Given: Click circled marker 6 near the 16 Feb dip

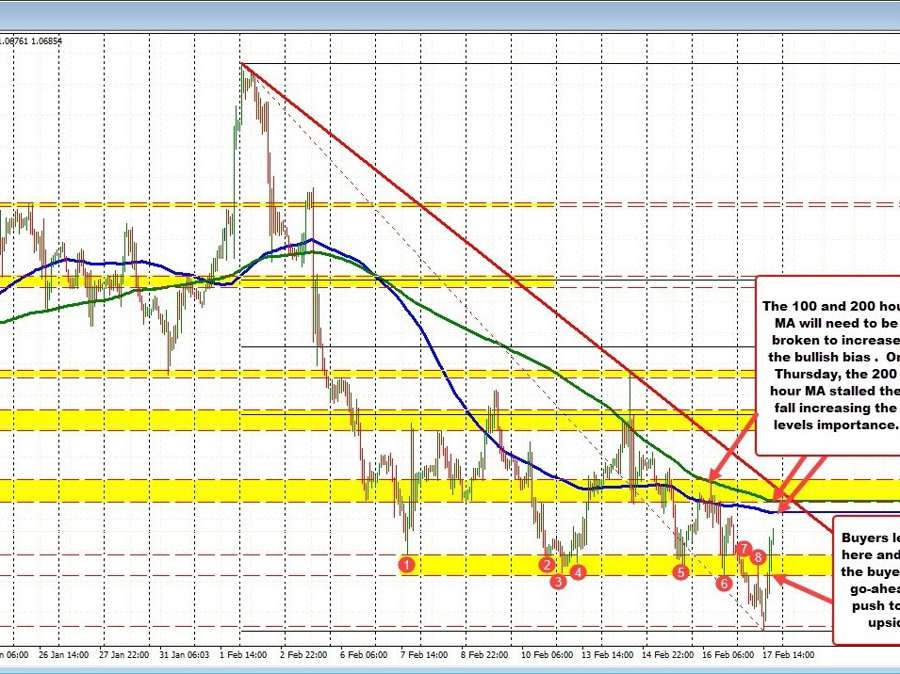Looking at the screenshot, I should click(x=722, y=581).
